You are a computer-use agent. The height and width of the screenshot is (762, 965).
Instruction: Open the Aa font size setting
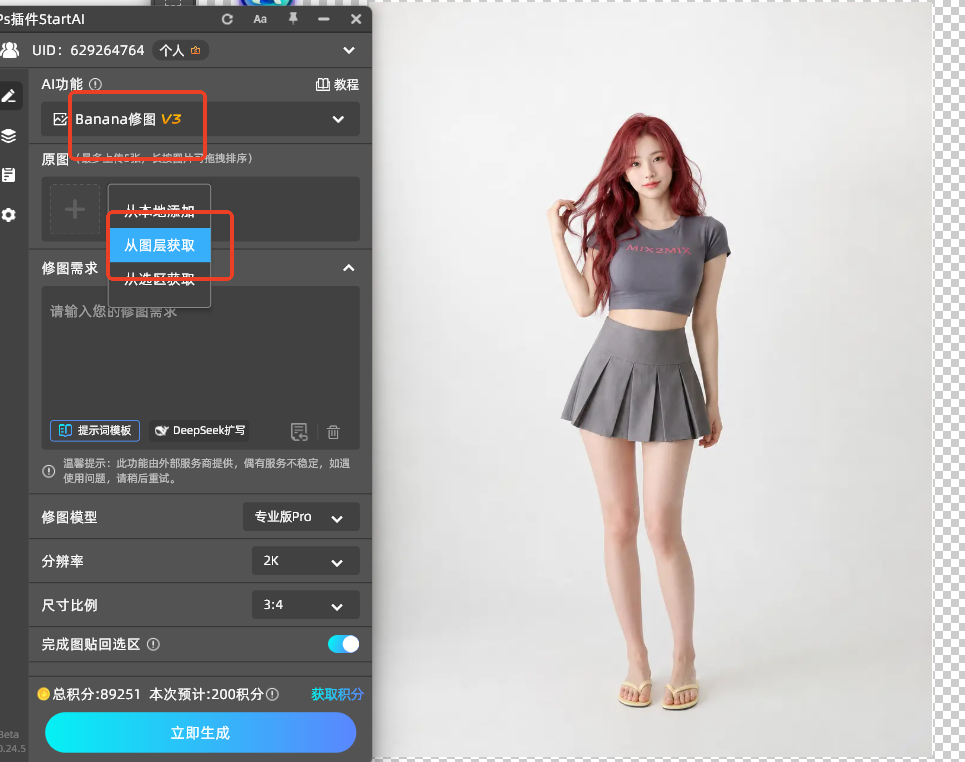pos(260,19)
